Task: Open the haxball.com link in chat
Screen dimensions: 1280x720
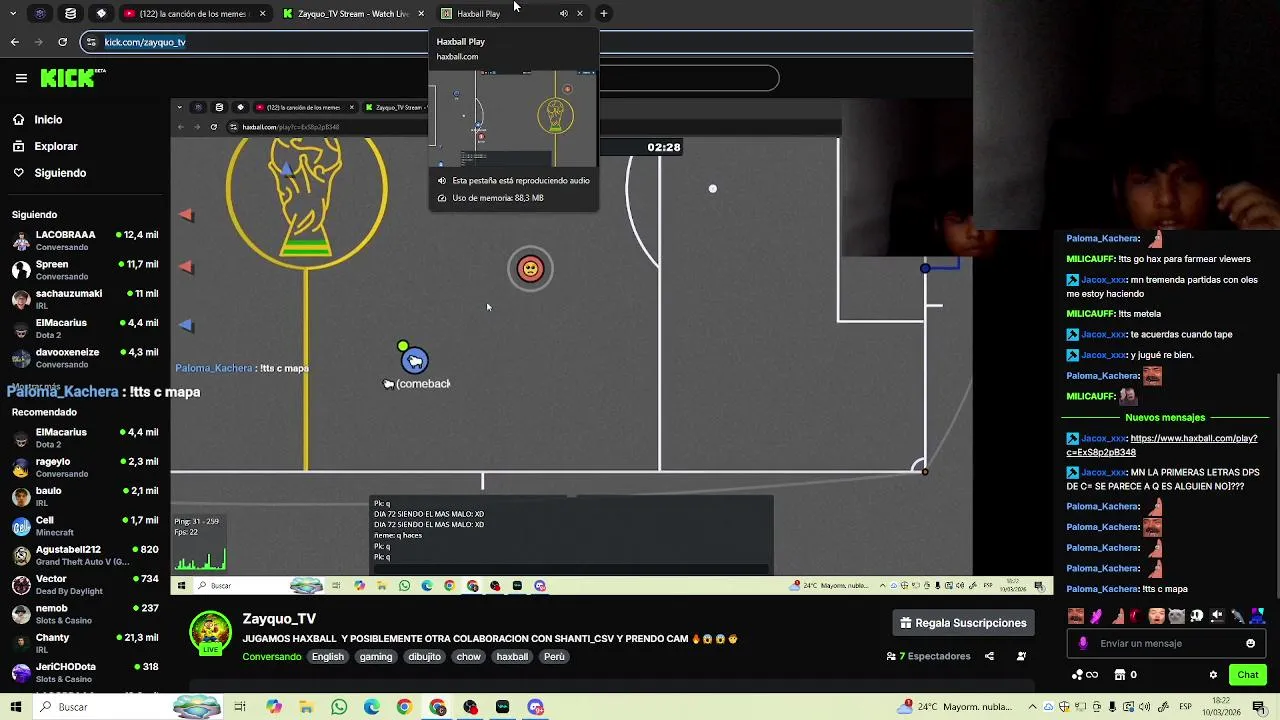Action: tap(1161, 445)
